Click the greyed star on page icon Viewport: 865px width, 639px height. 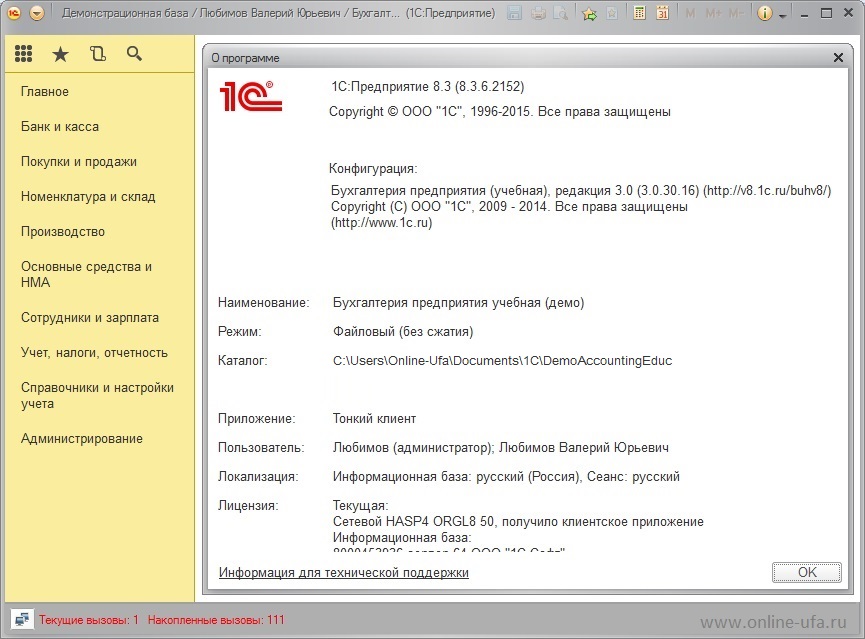(612, 13)
